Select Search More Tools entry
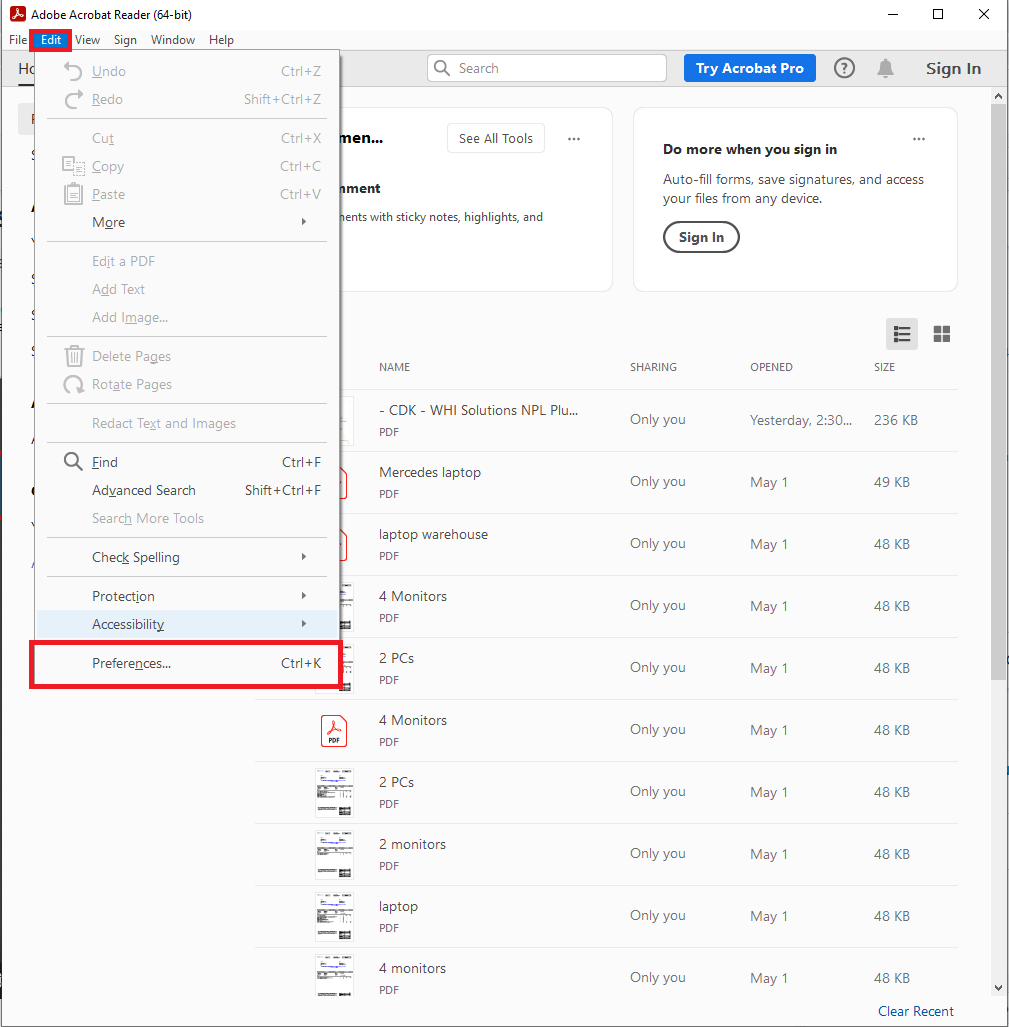Image resolution: width=1009 pixels, height=1027 pixels. (x=187, y=518)
